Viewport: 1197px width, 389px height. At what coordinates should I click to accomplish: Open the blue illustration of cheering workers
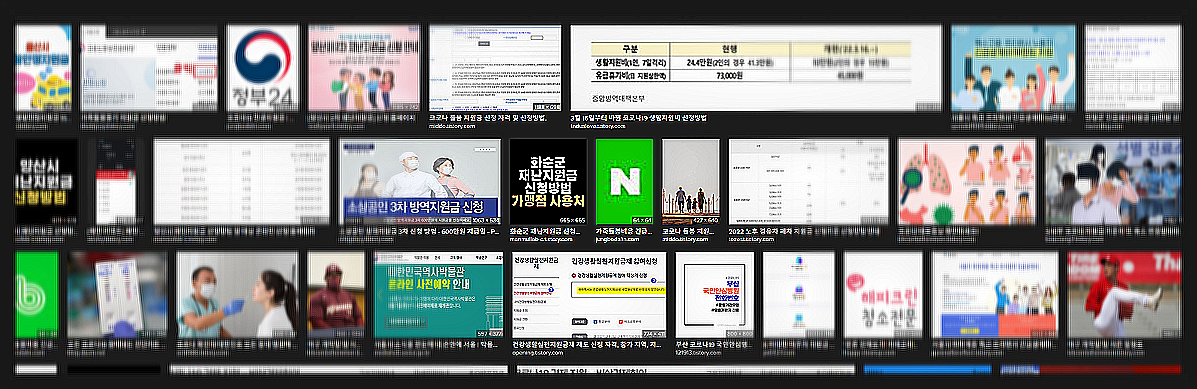tap(1013, 68)
